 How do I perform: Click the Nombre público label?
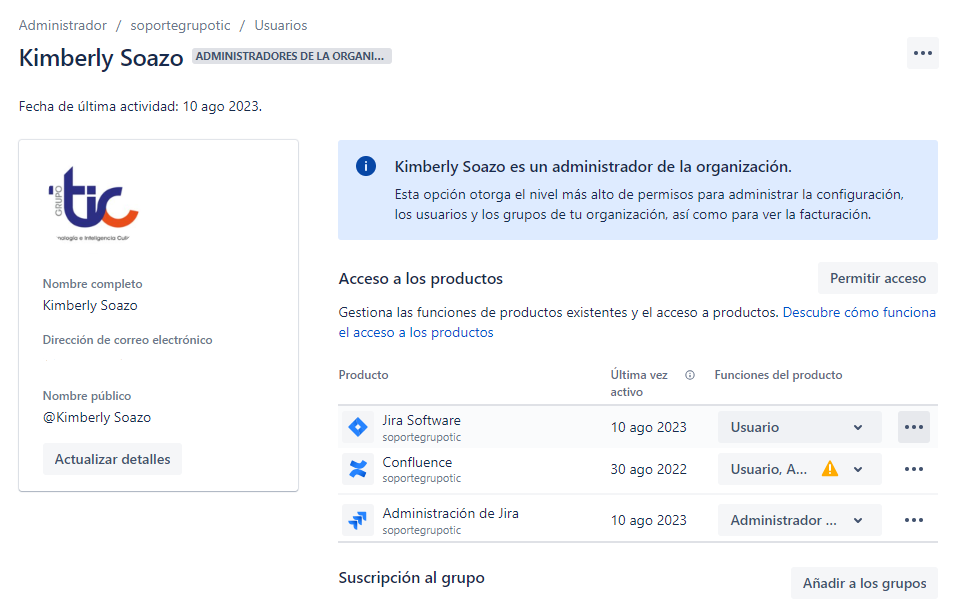click(x=87, y=396)
